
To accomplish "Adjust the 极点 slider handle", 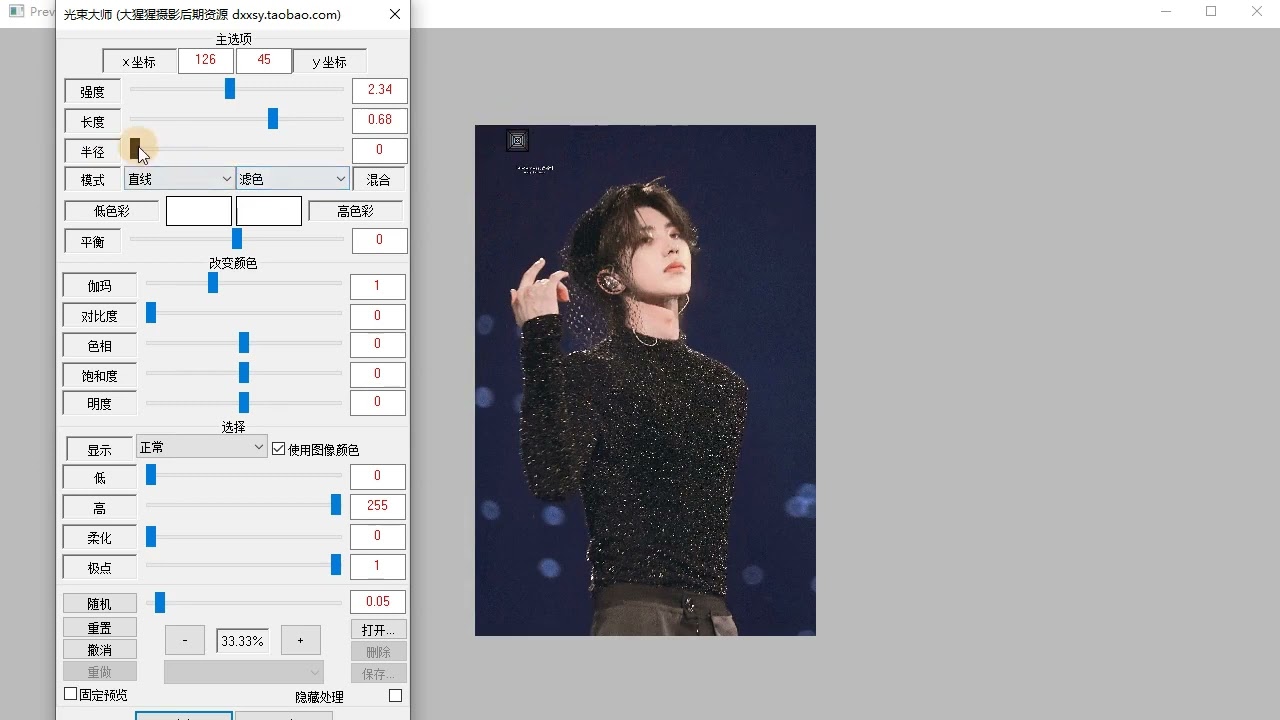I will click(x=336, y=565).
